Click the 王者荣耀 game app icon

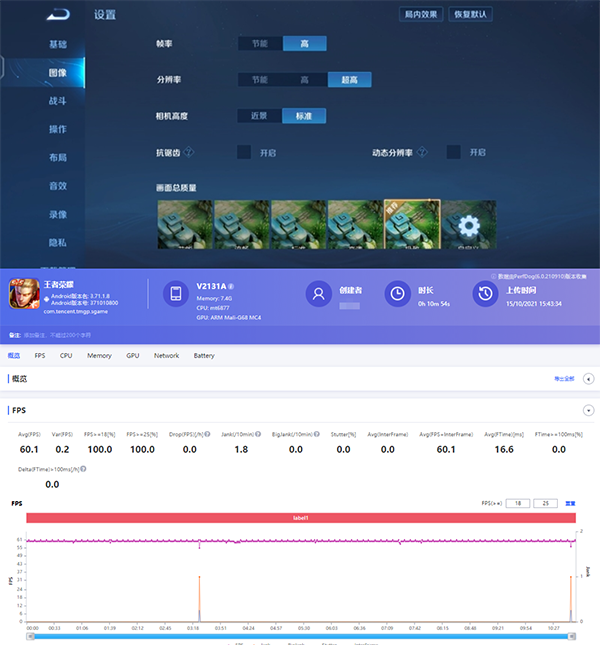point(25,293)
